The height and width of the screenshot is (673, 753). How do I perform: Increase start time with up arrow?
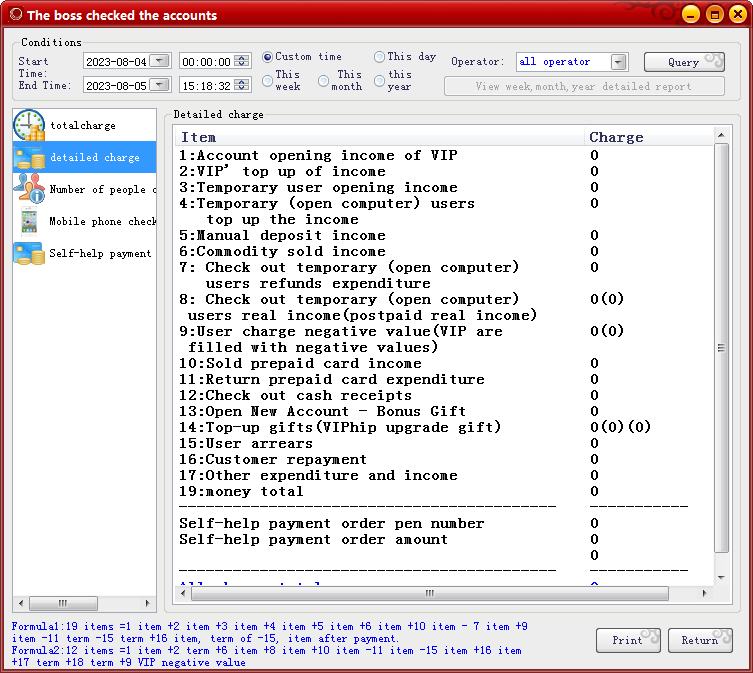click(x=242, y=58)
